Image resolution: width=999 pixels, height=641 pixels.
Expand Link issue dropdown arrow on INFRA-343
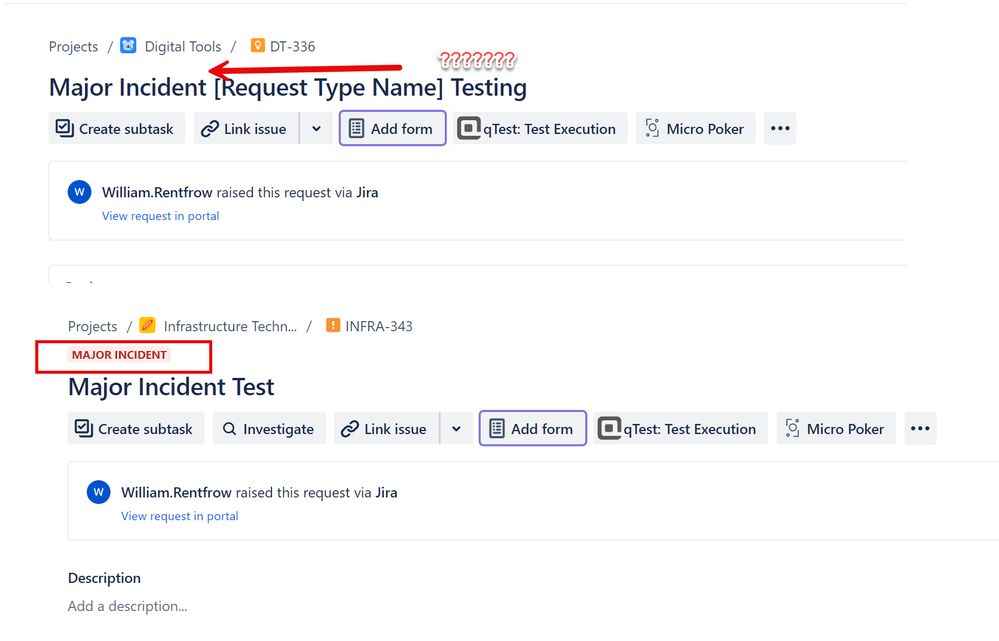coord(456,429)
